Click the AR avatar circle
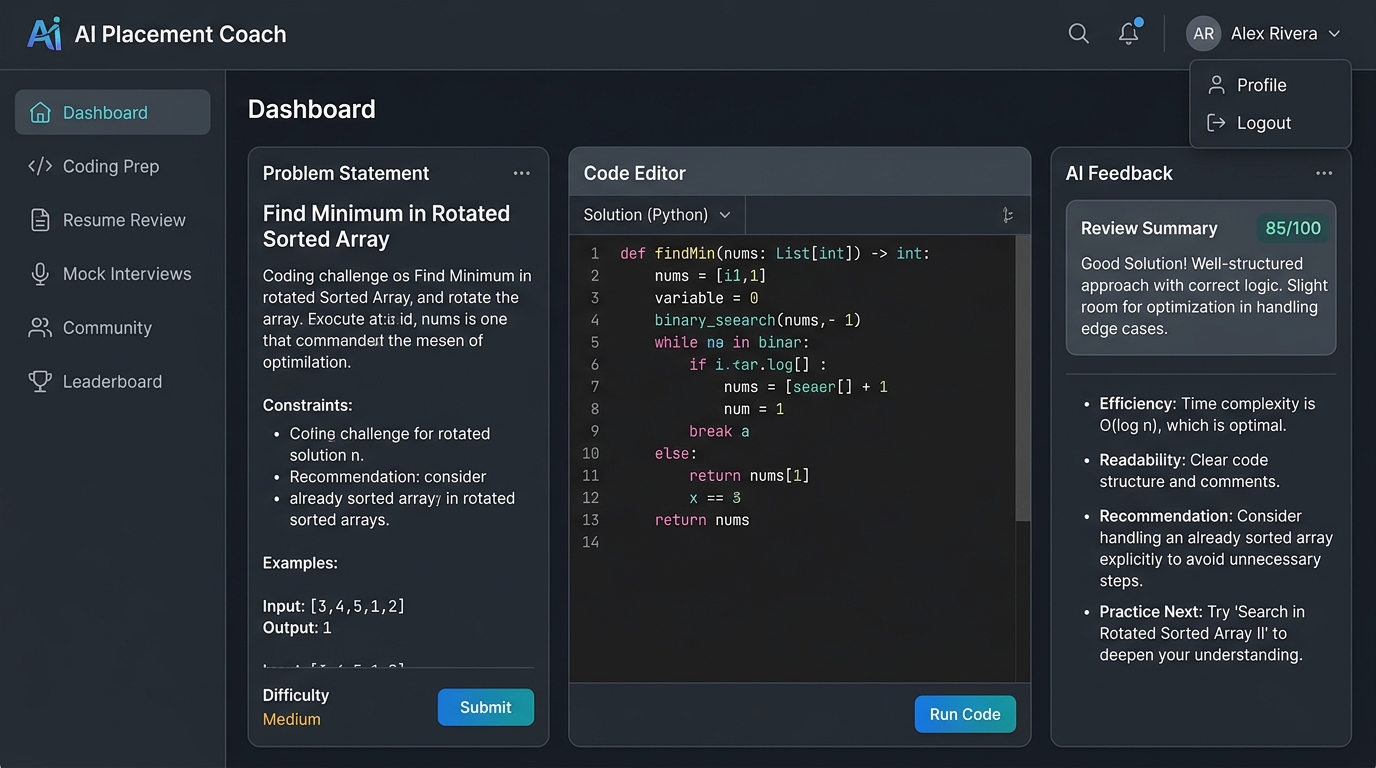Viewport: 1376px width, 768px height. tap(1204, 33)
